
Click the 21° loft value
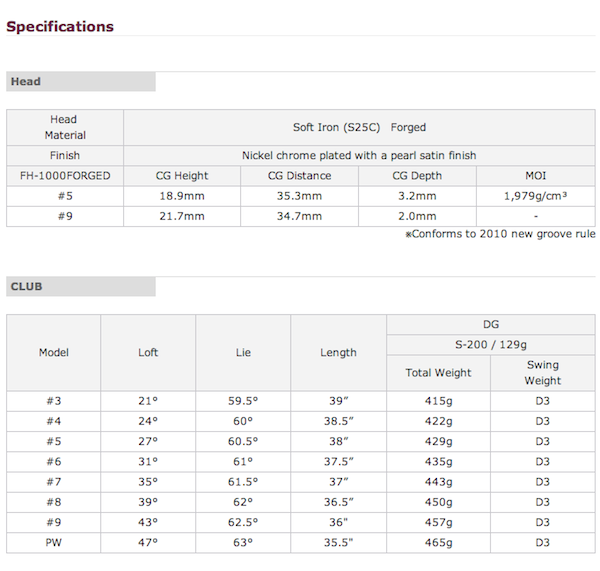tap(148, 401)
